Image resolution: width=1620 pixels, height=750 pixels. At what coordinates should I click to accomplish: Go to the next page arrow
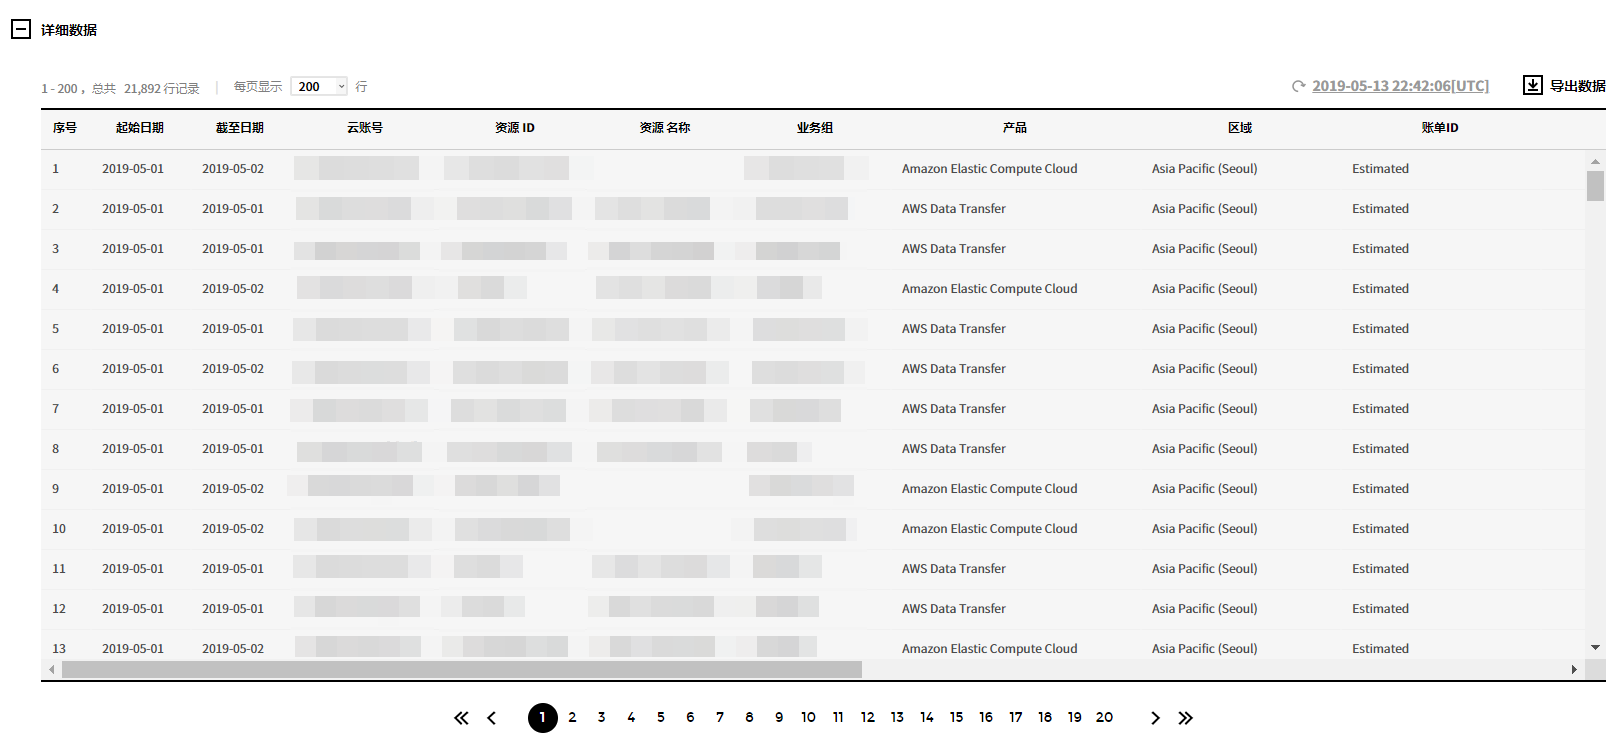tap(1155, 718)
